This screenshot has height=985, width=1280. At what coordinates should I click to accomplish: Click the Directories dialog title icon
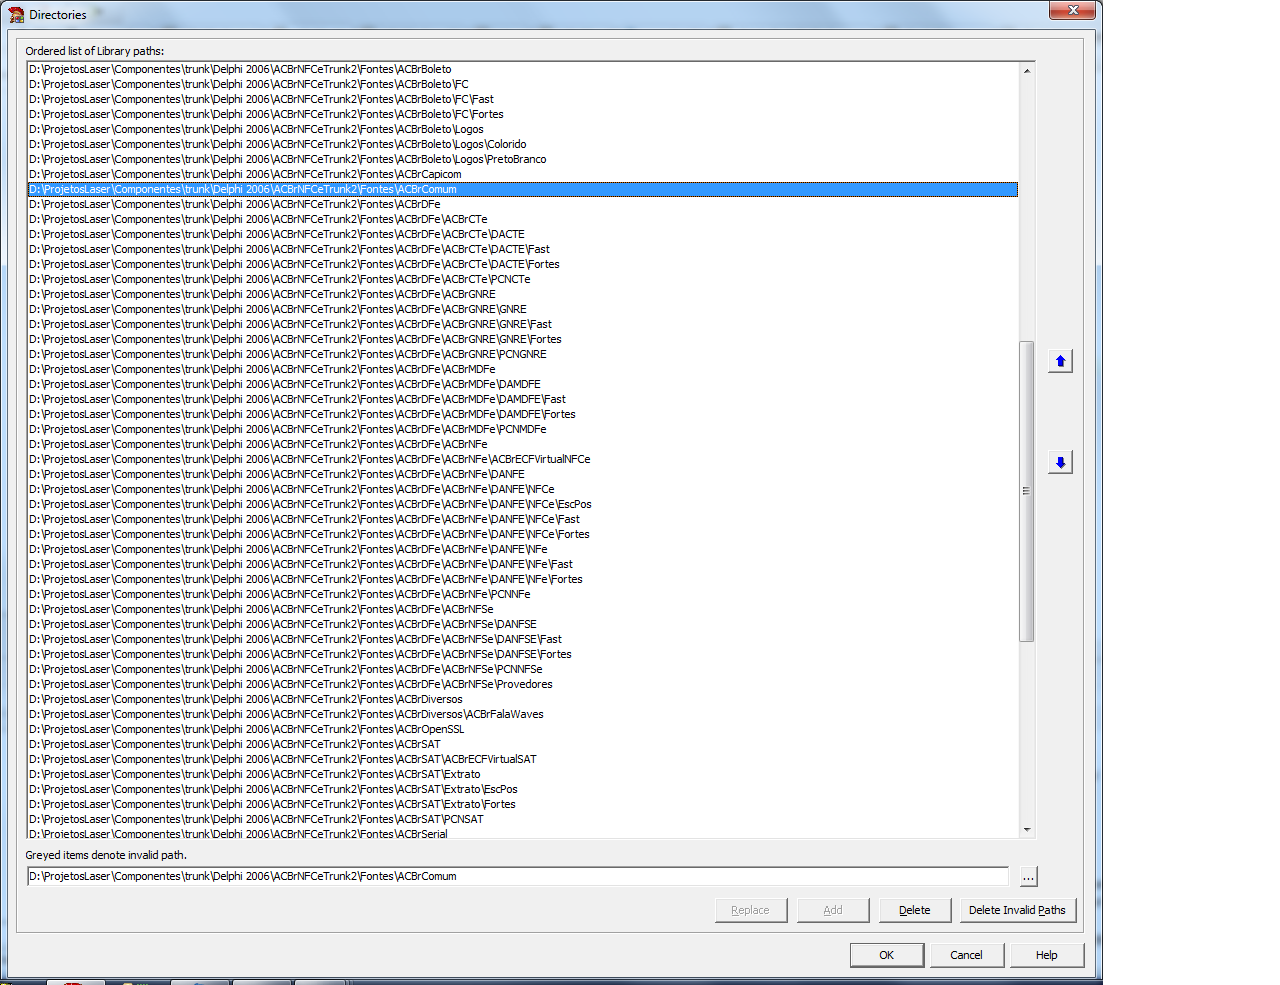point(16,14)
